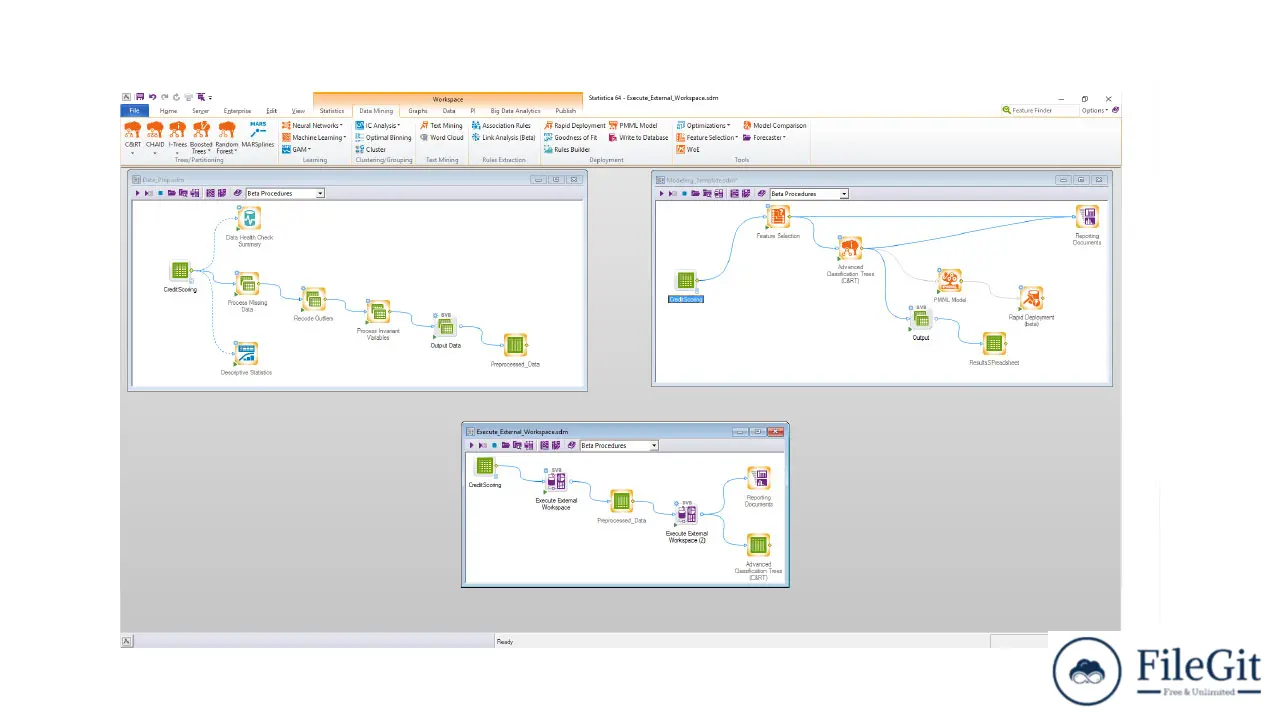This screenshot has height=720, width=1280.
Task: Expand the Neural Networks dropdown
Action: click(x=313, y=125)
